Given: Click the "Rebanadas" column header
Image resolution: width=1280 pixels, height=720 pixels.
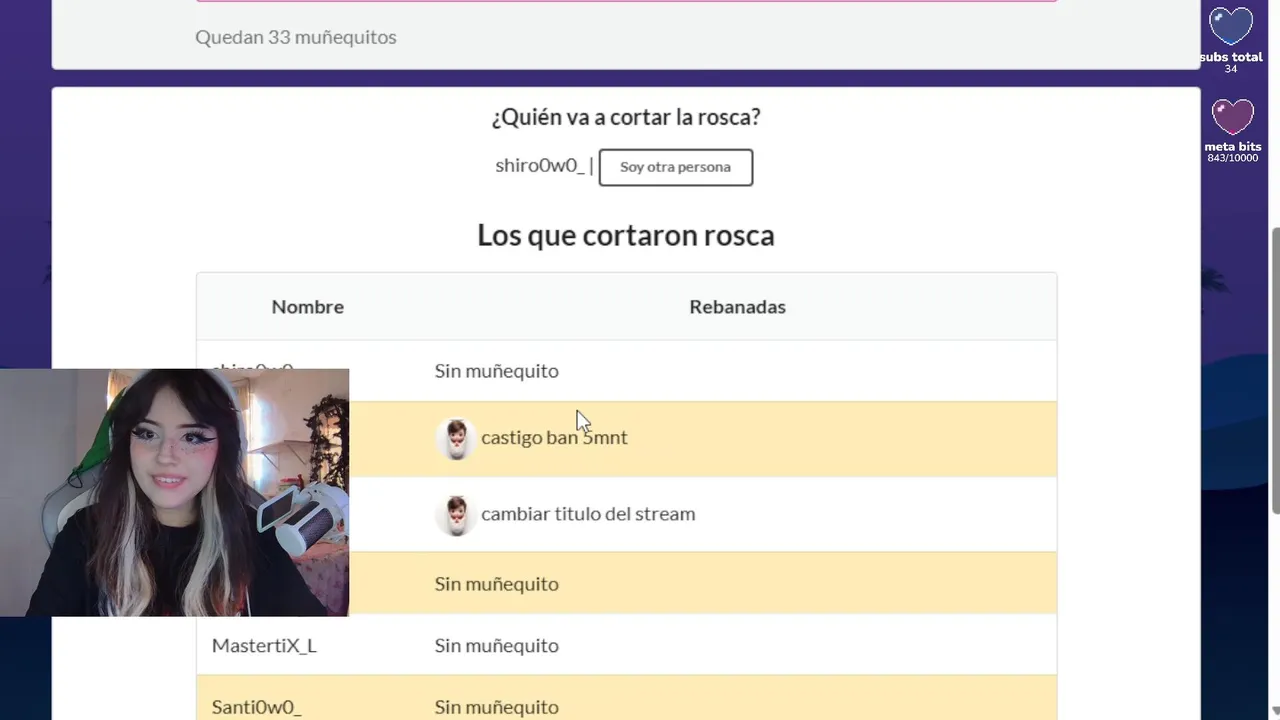Looking at the screenshot, I should [737, 307].
